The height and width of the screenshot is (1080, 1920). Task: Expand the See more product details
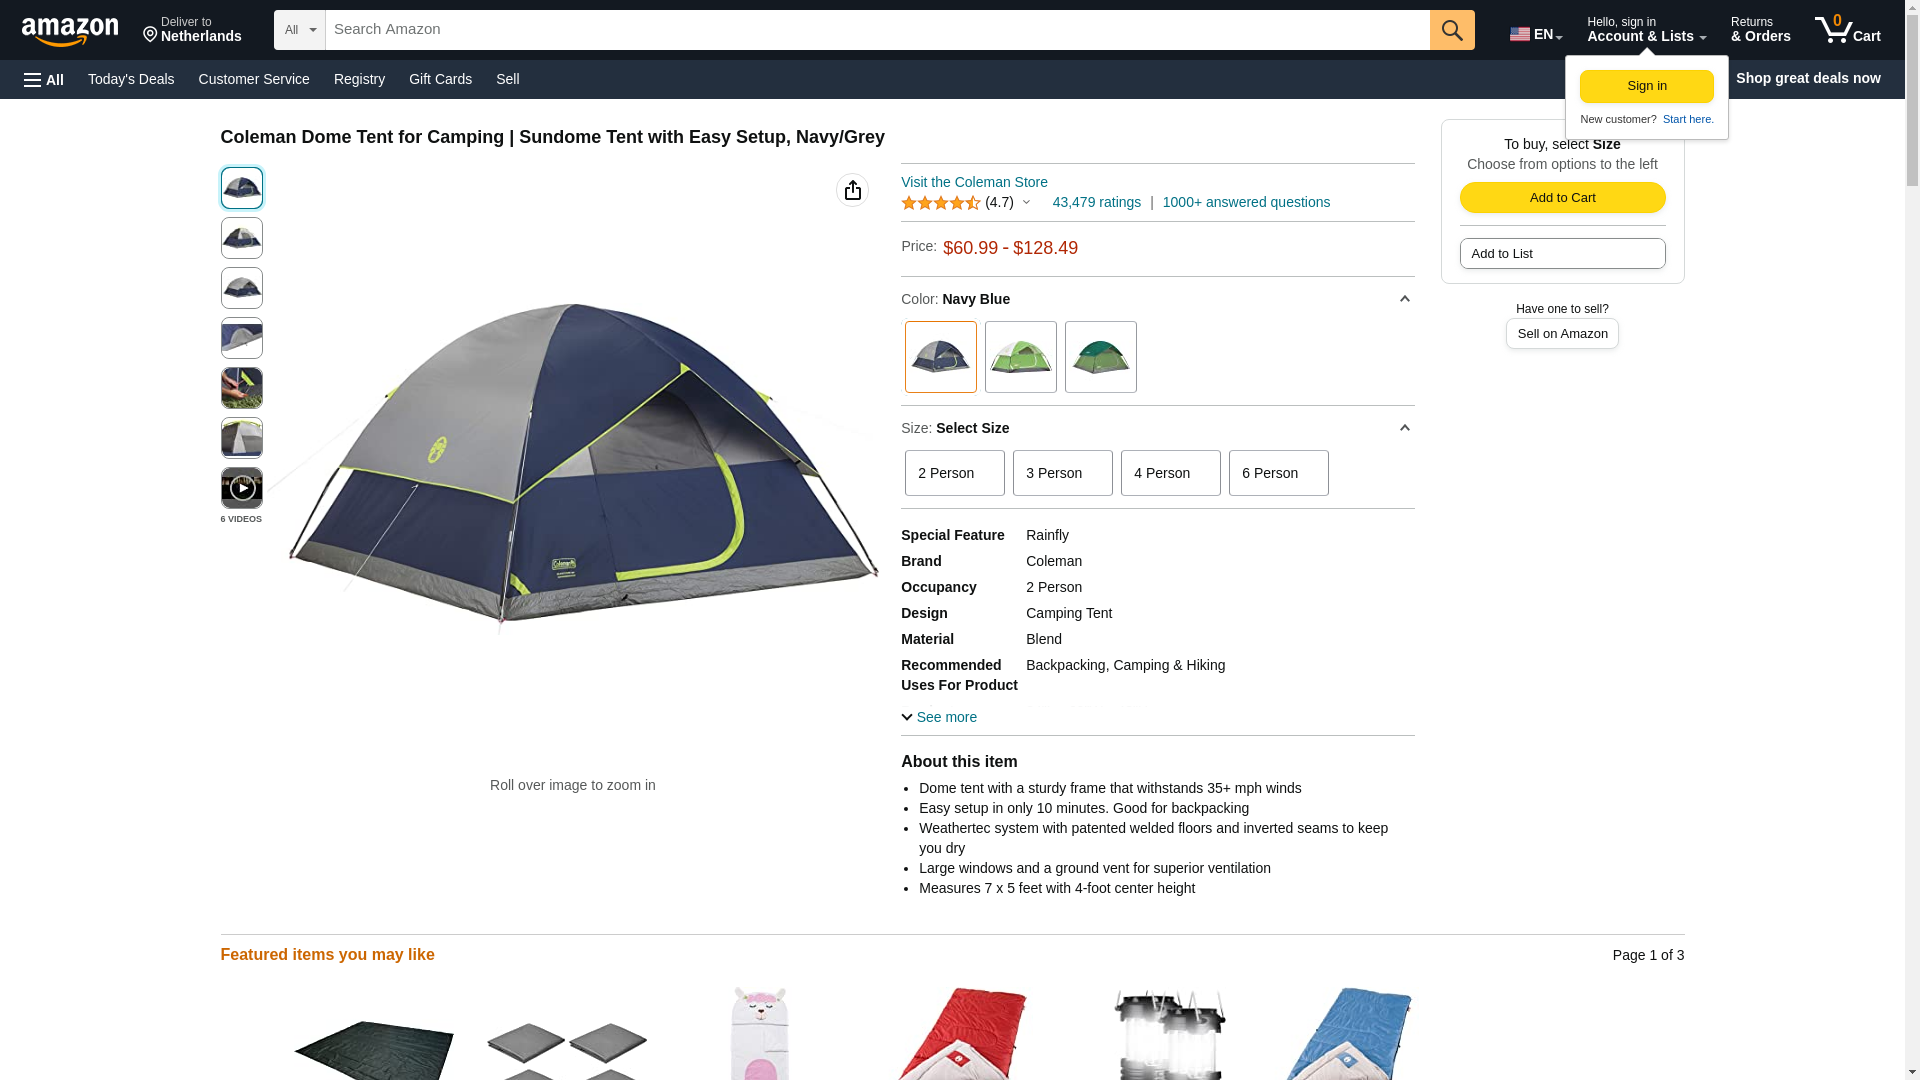tap(939, 717)
